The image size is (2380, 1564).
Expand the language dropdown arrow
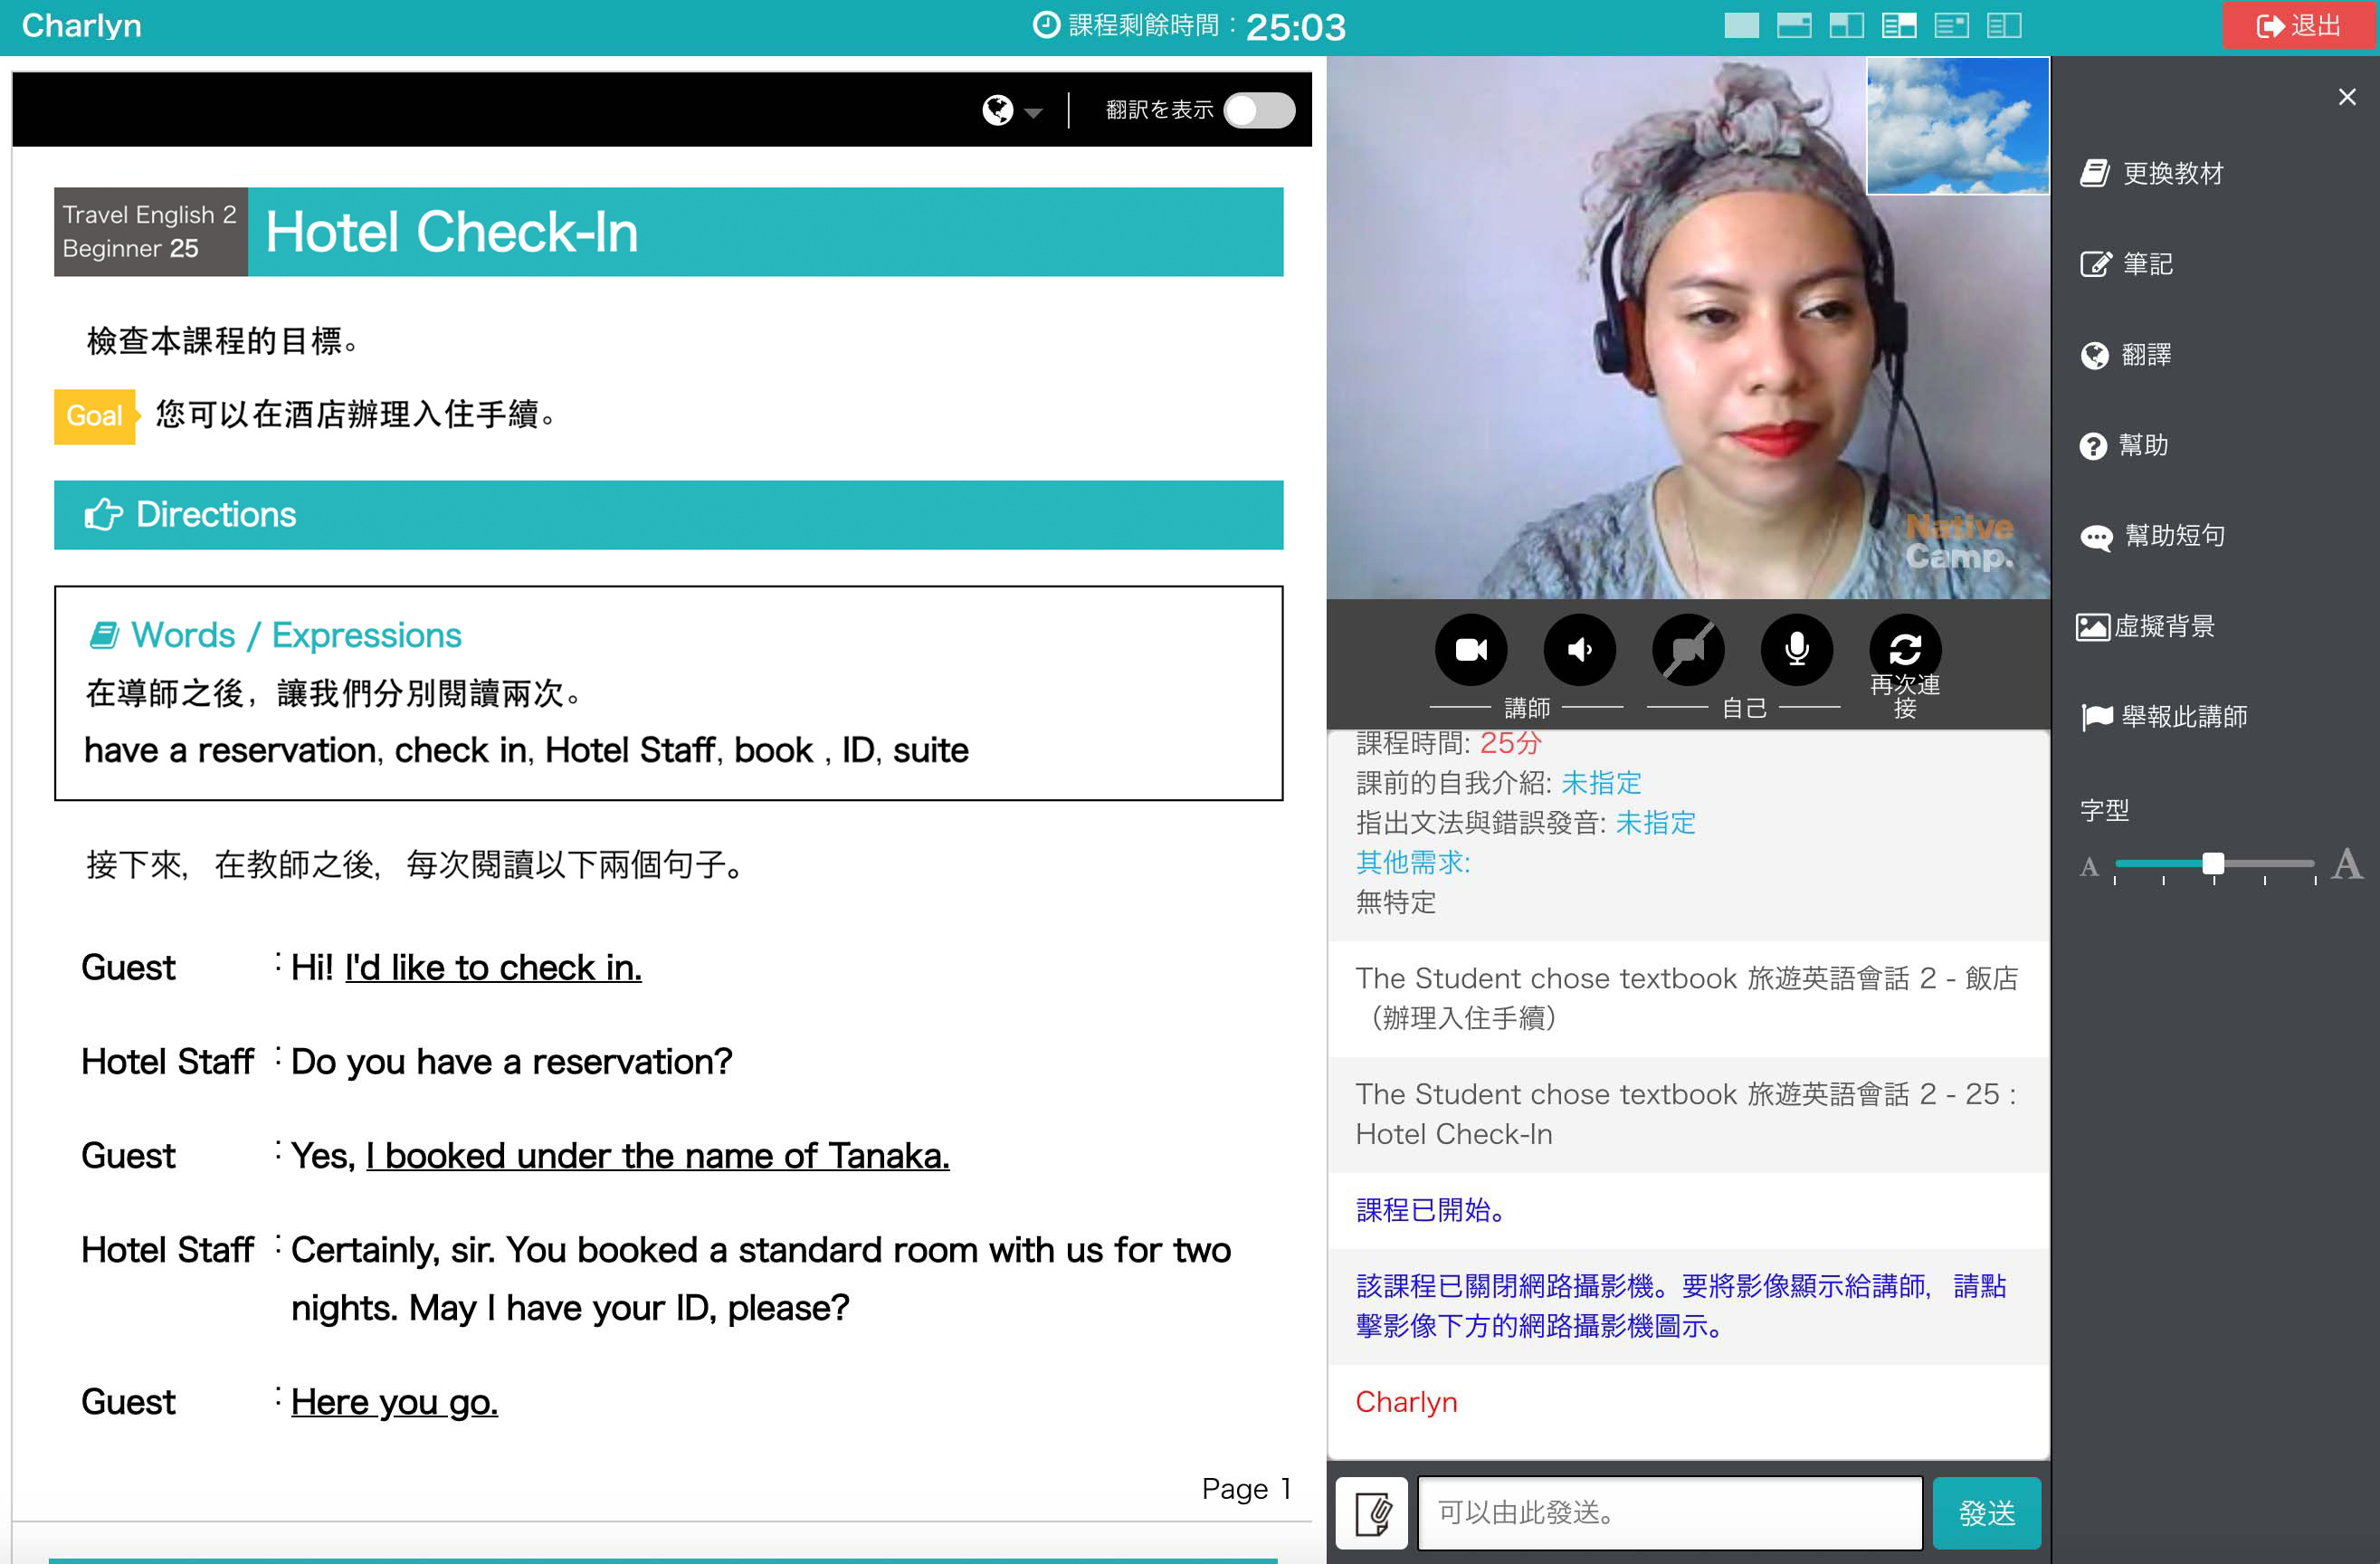(1033, 113)
